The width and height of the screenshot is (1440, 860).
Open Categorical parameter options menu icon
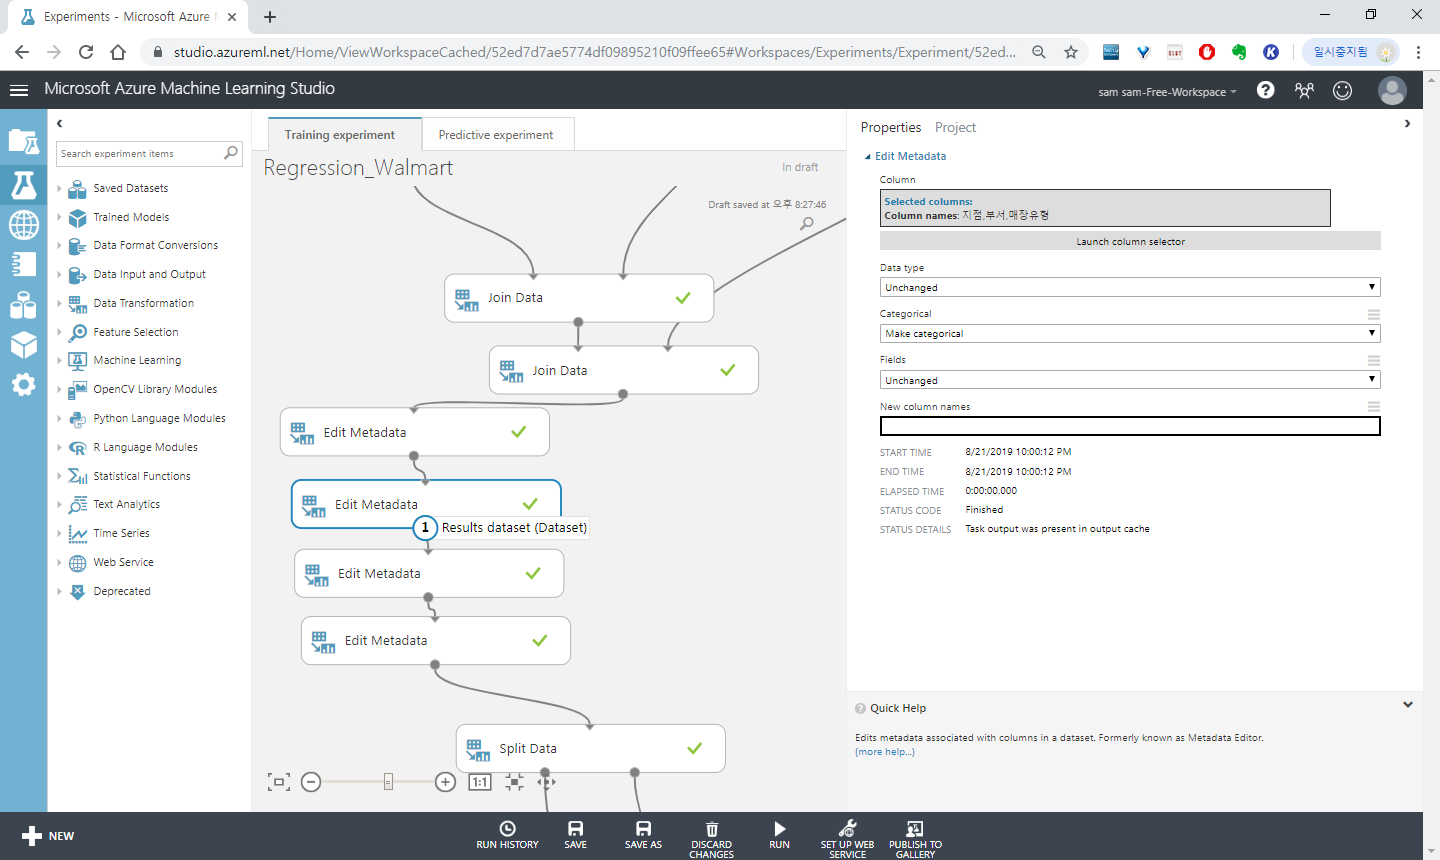tap(1374, 314)
